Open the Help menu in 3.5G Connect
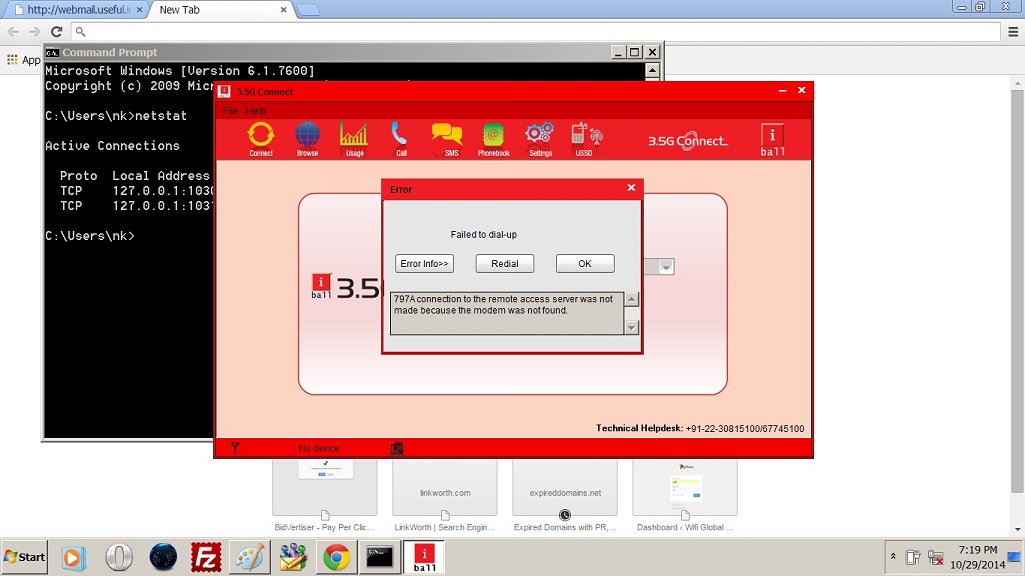Viewport: 1025px width, 576px height. [256, 111]
